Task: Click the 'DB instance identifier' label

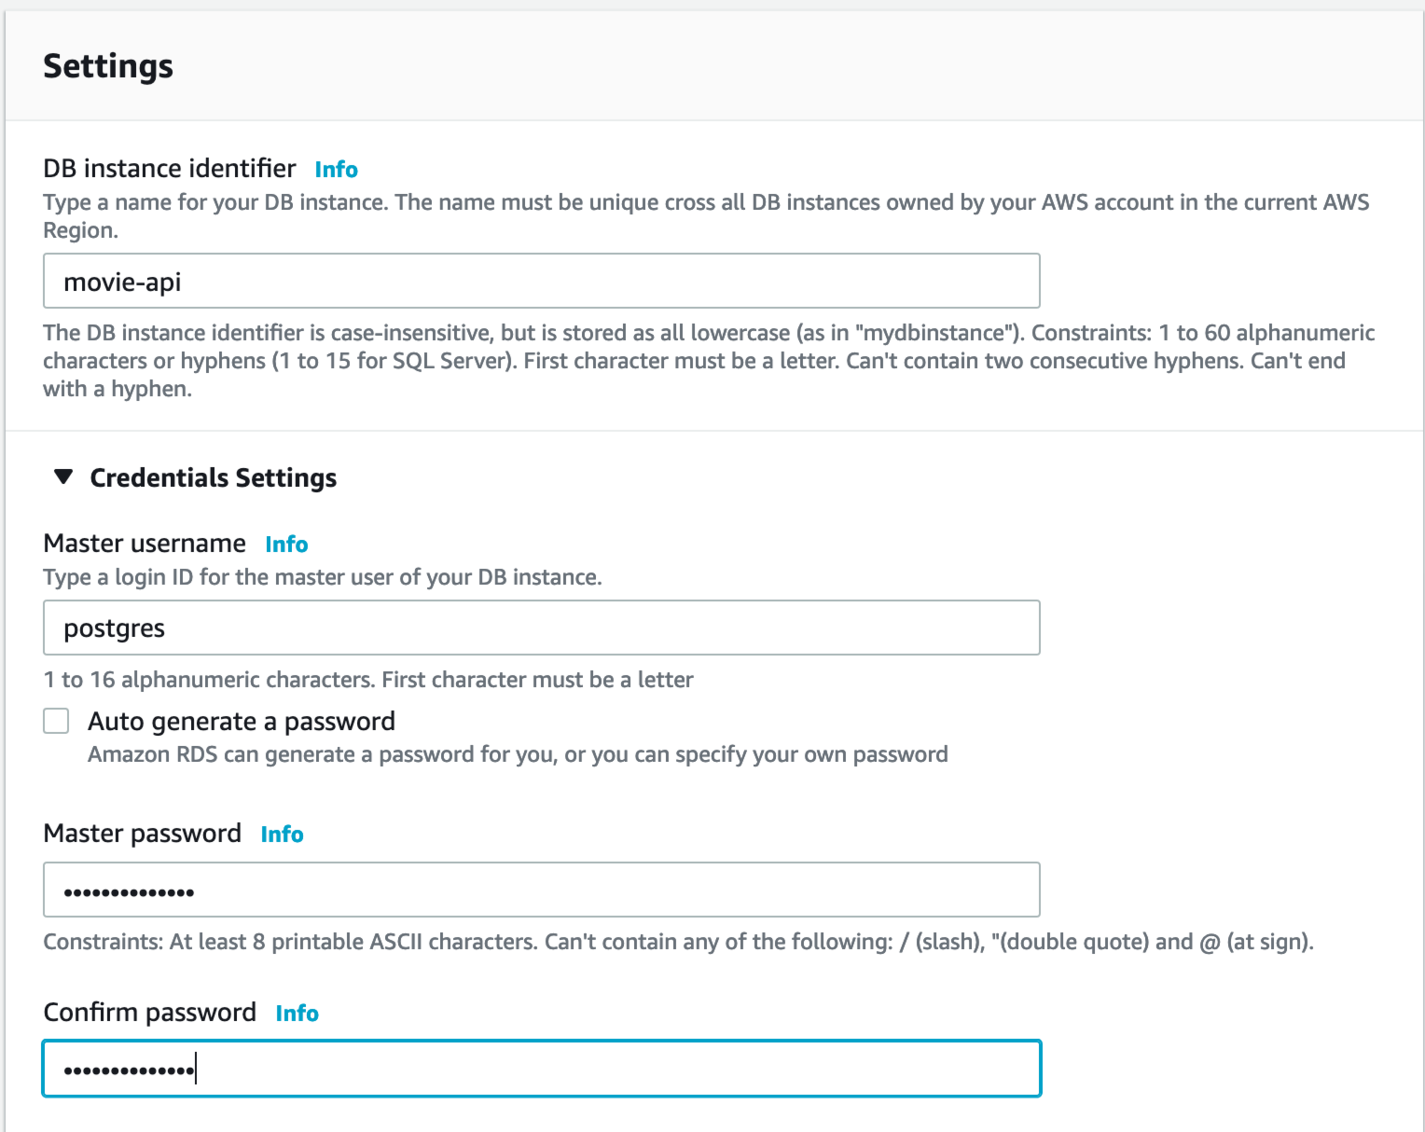Action: point(170,168)
